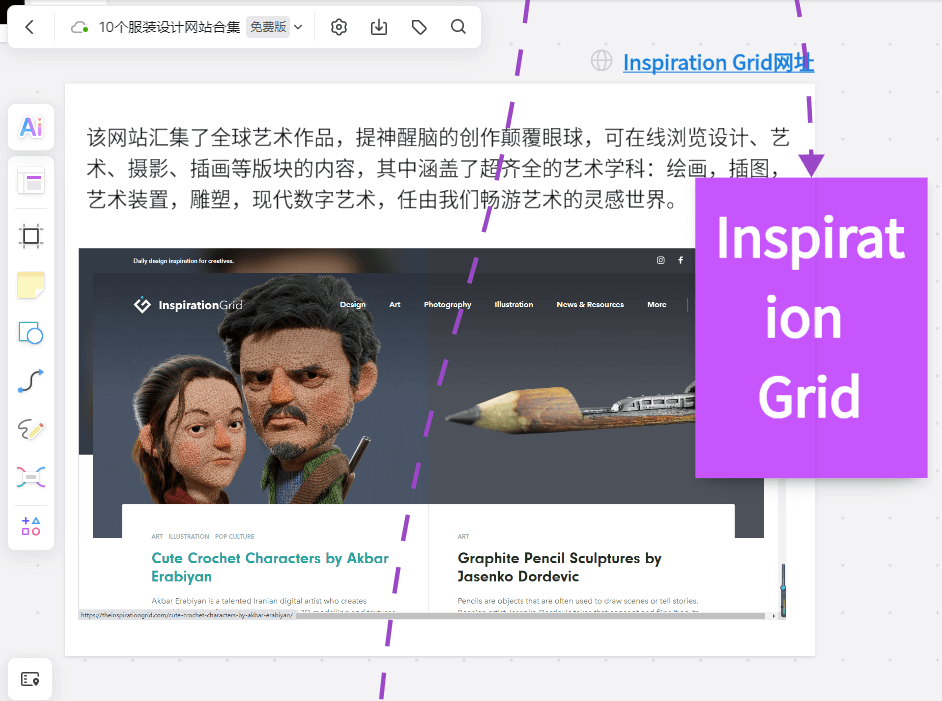The image size is (942, 701).
Task: Click Design in the website nav
Action: click(353, 305)
